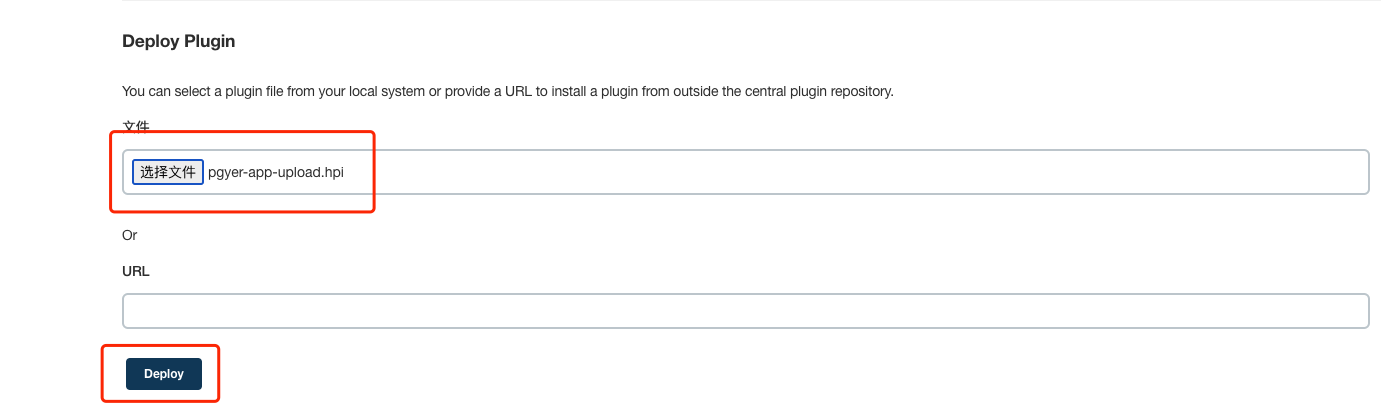The image size is (1381, 407).
Task: Click the 文件 field label
Action: coord(135,126)
